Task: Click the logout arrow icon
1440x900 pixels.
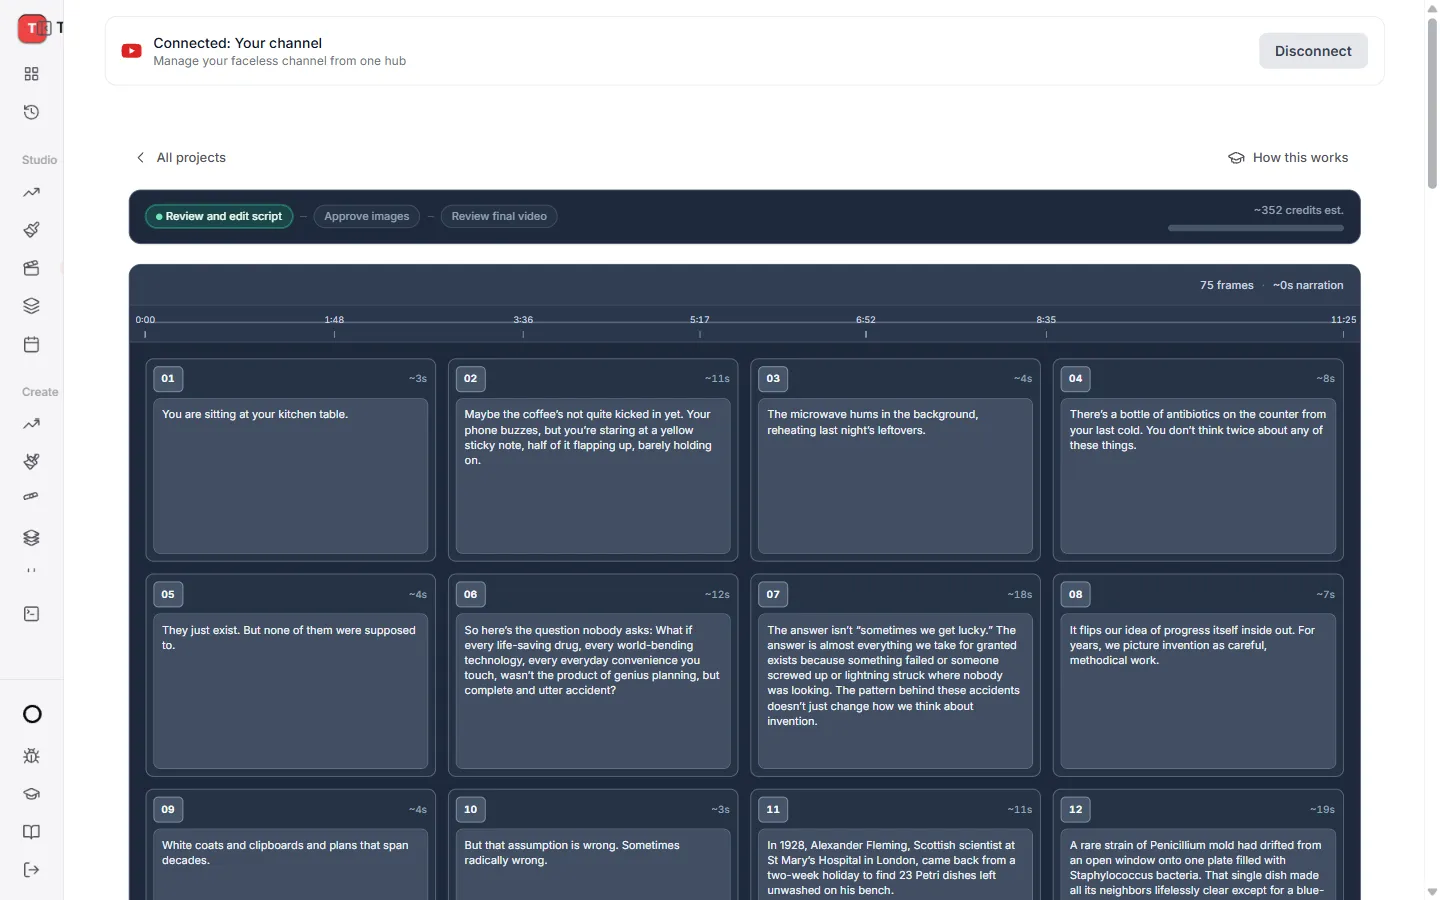Action: [31, 870]
